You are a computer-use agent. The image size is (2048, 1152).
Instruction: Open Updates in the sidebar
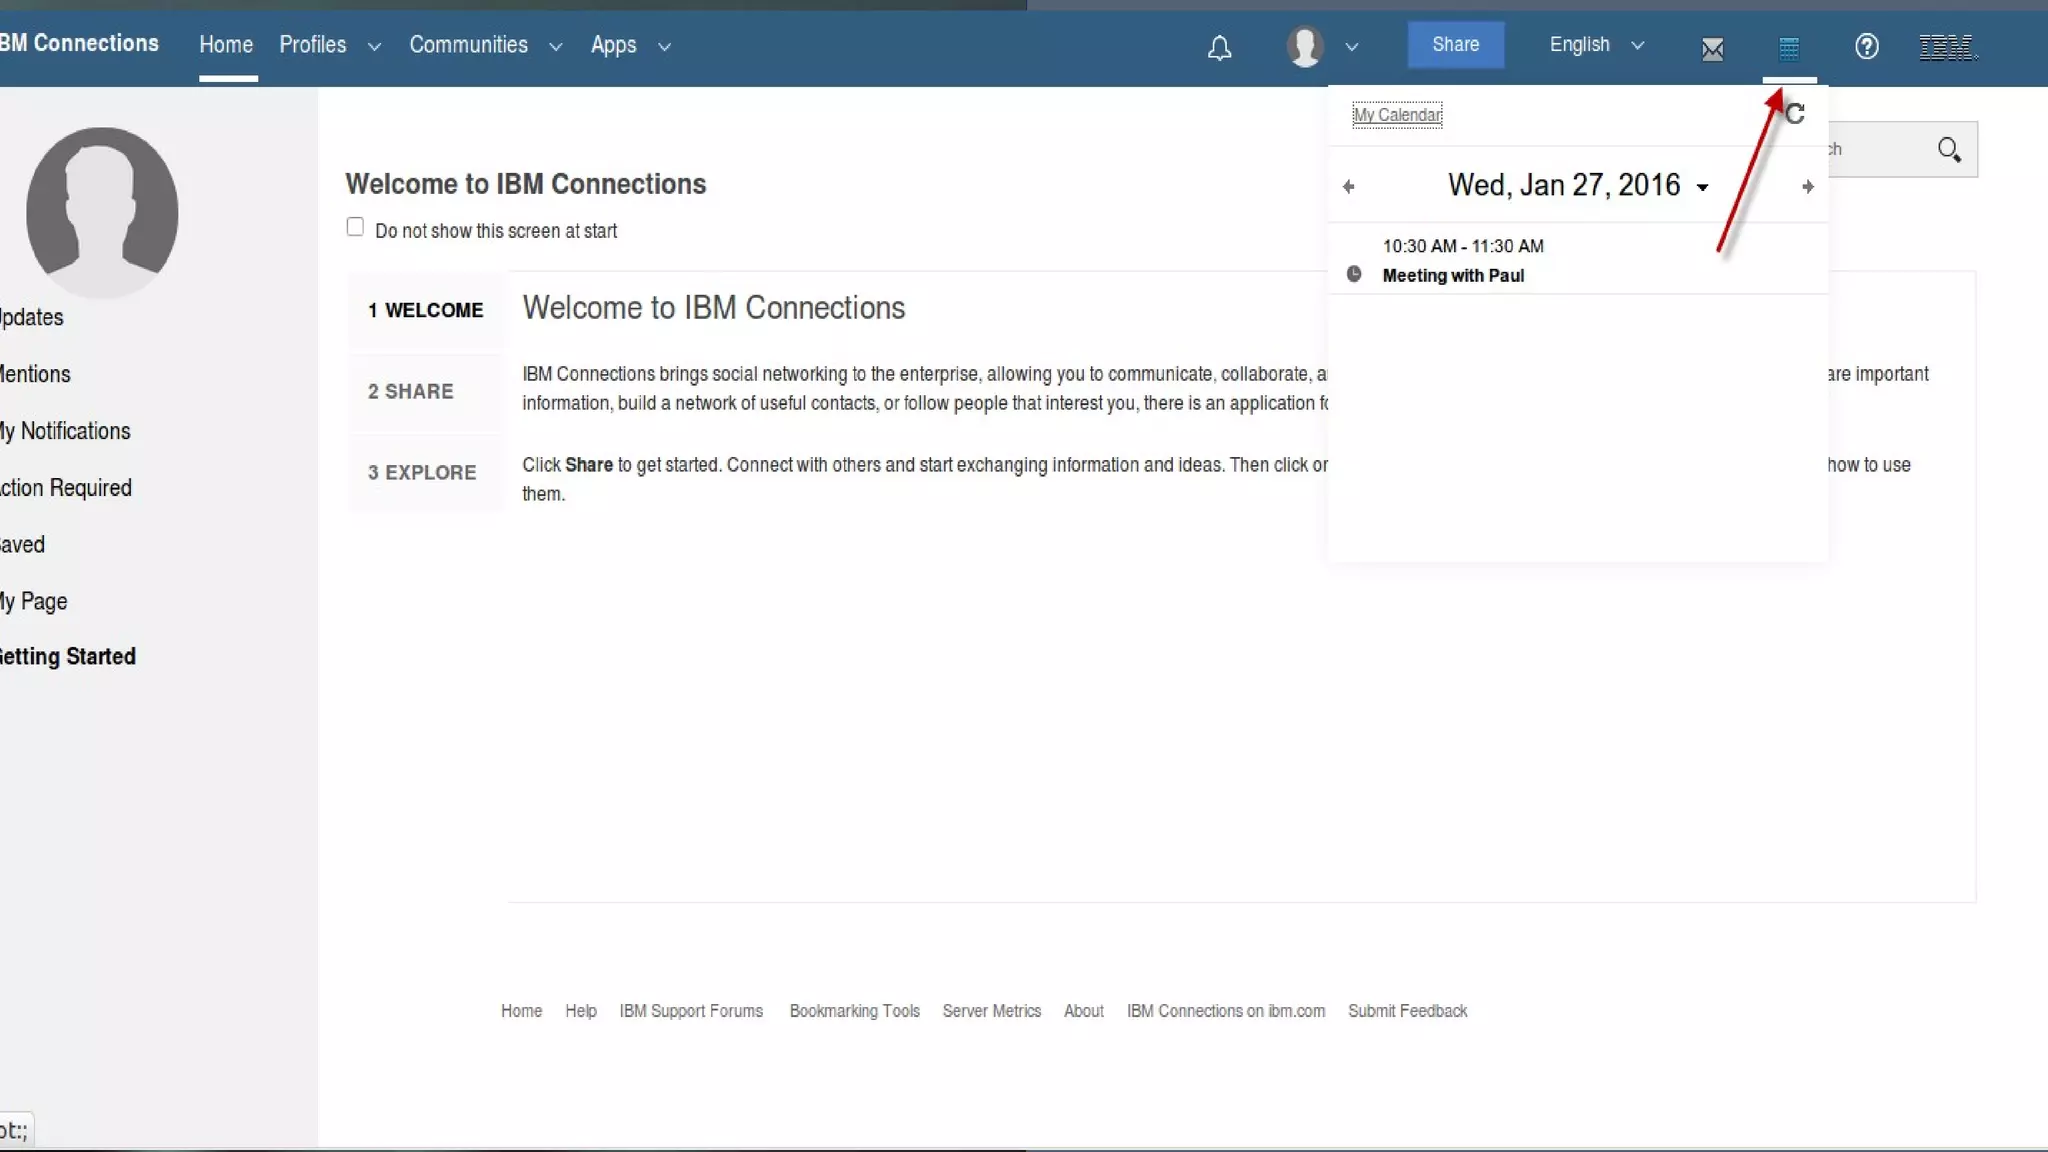coord(31,317)
